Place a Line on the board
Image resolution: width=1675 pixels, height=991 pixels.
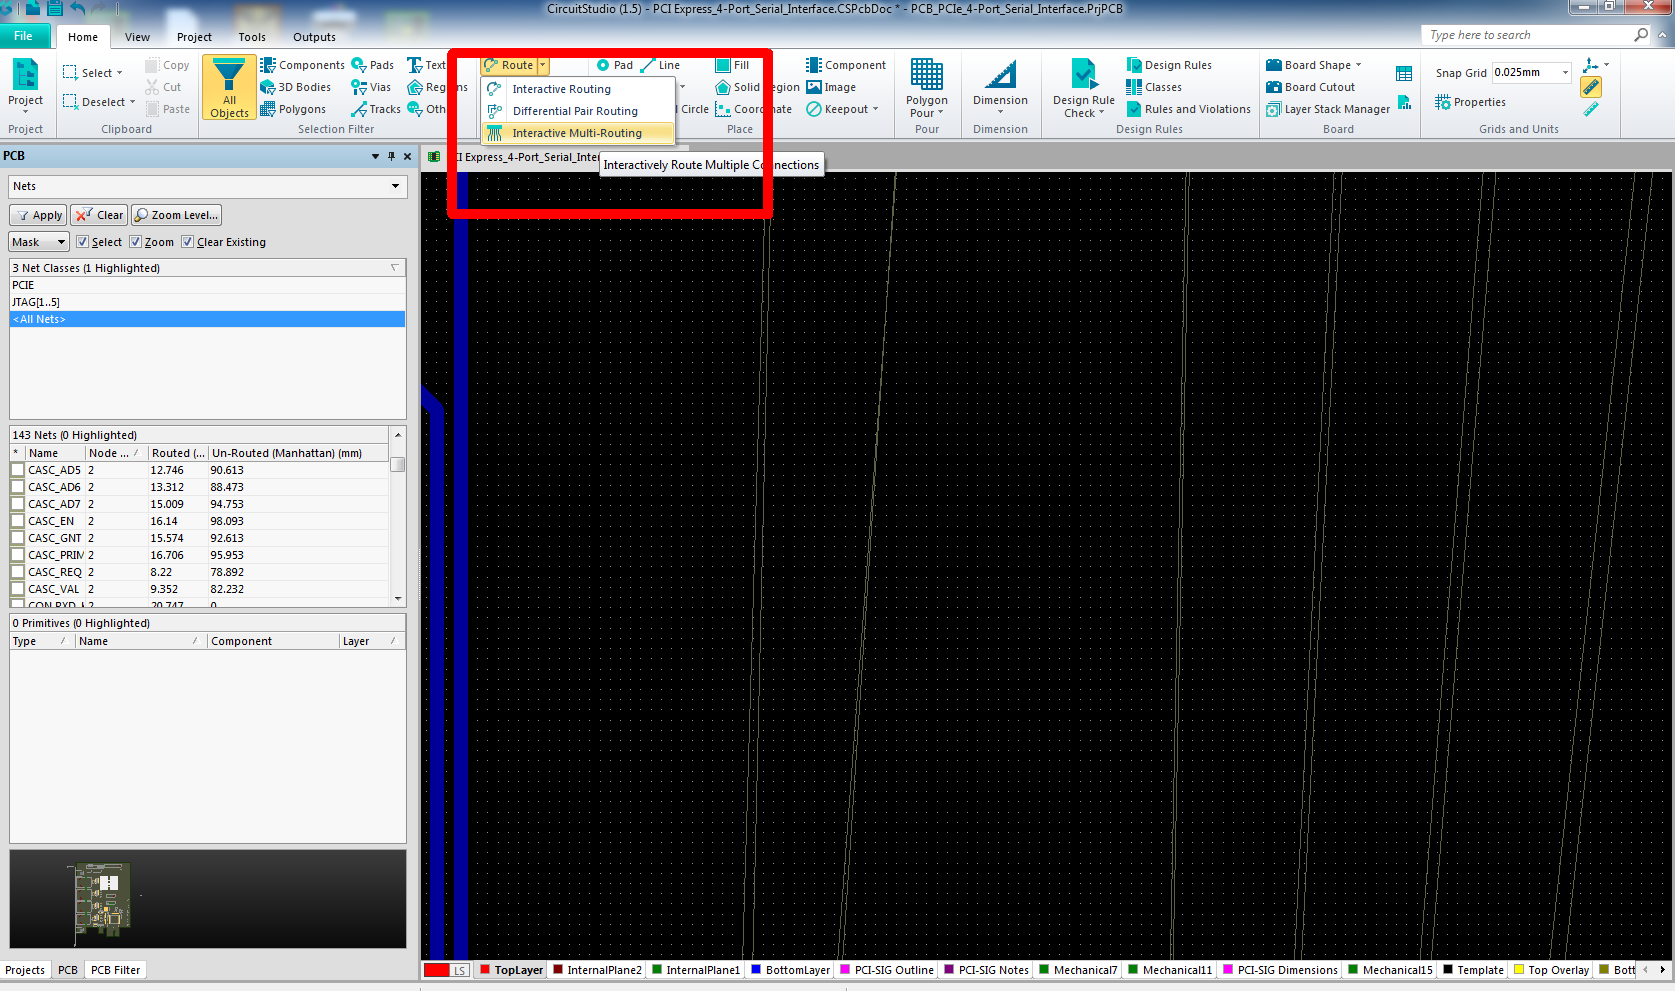pyautogui.click(x=660, y=65)
